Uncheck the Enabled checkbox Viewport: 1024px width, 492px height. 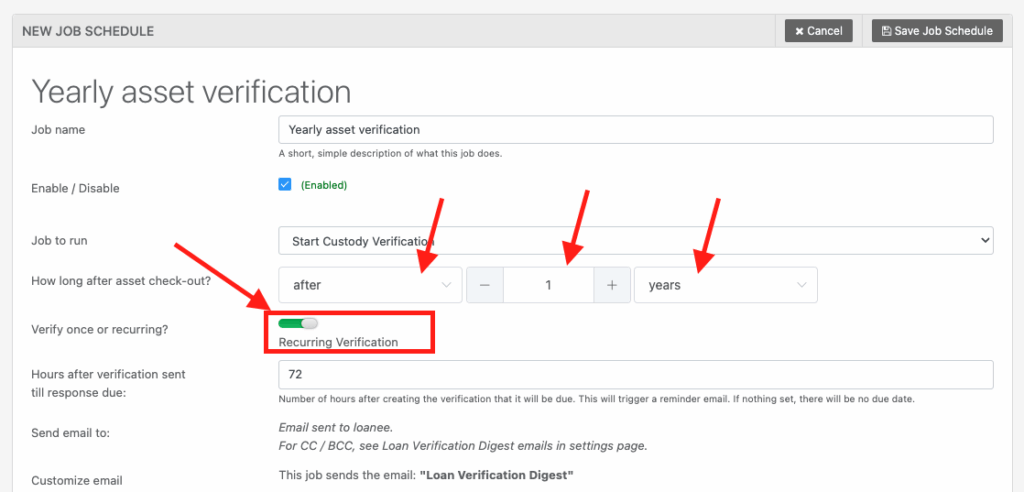point(285,185)
